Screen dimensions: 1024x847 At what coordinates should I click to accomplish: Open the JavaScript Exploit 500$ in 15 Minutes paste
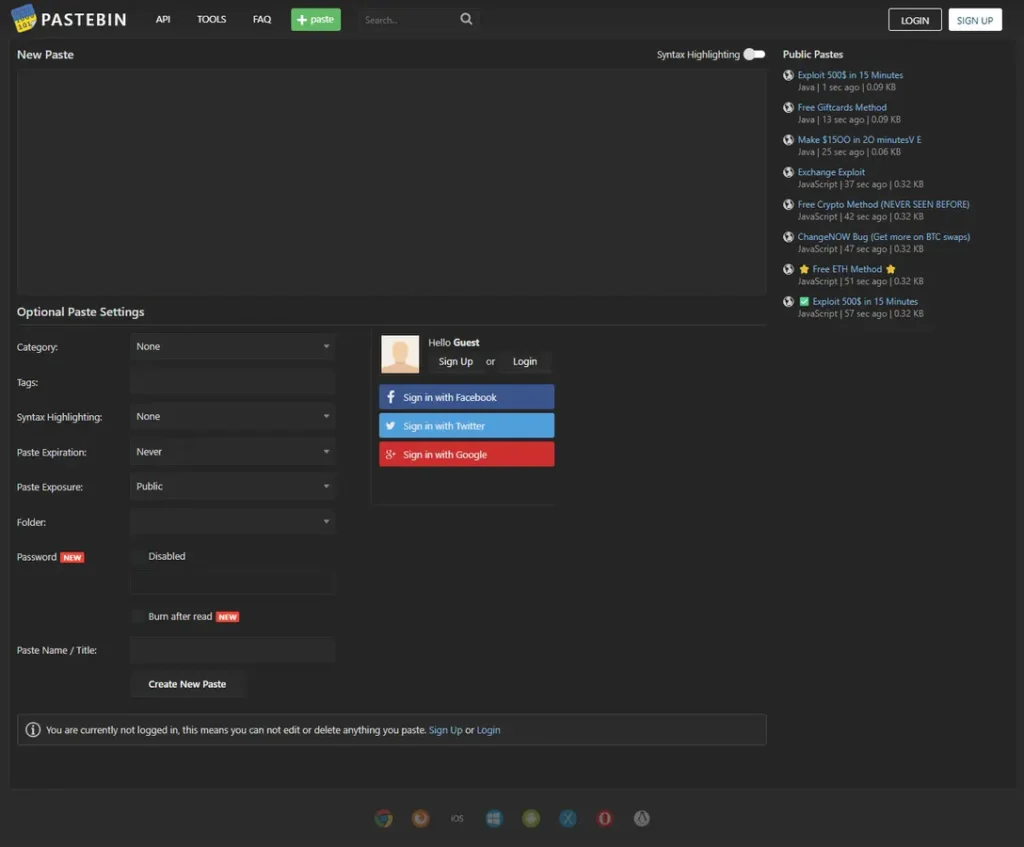pos(865,301)
